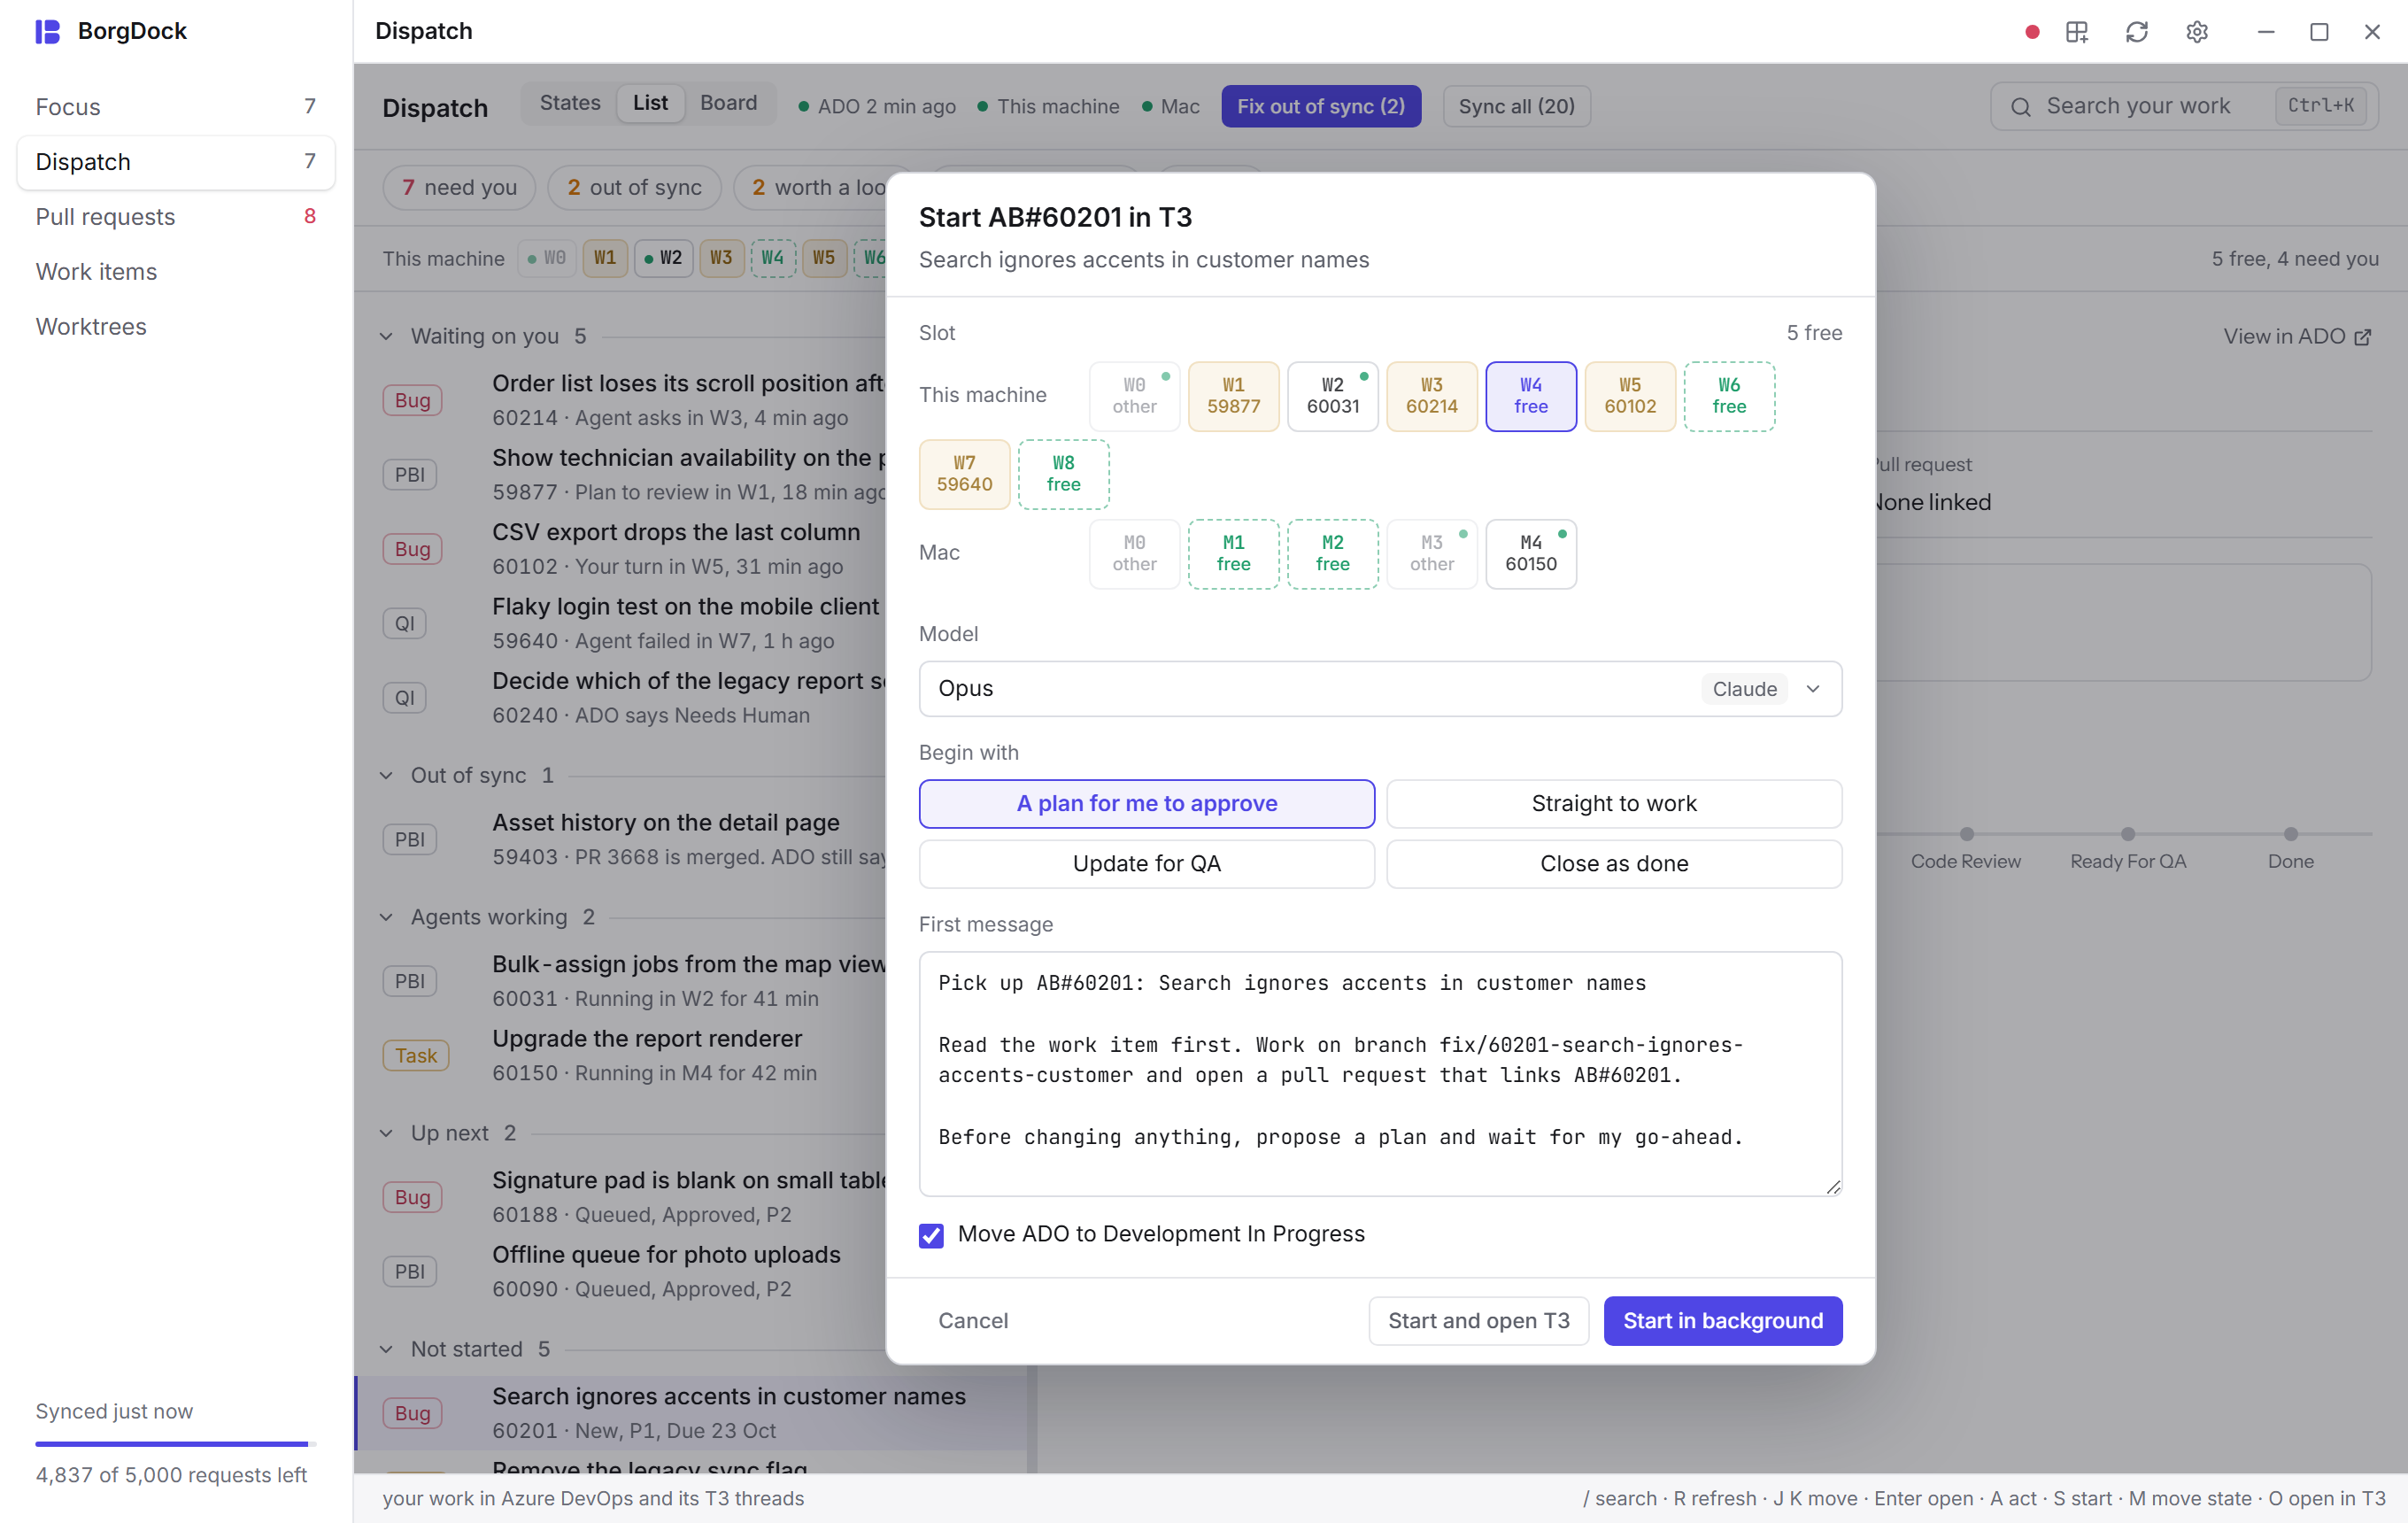Image resolution: width=2408 pixels, height=1523 pixels.
Task: Click Bug tag on Order list row
Action: point(412,401)
